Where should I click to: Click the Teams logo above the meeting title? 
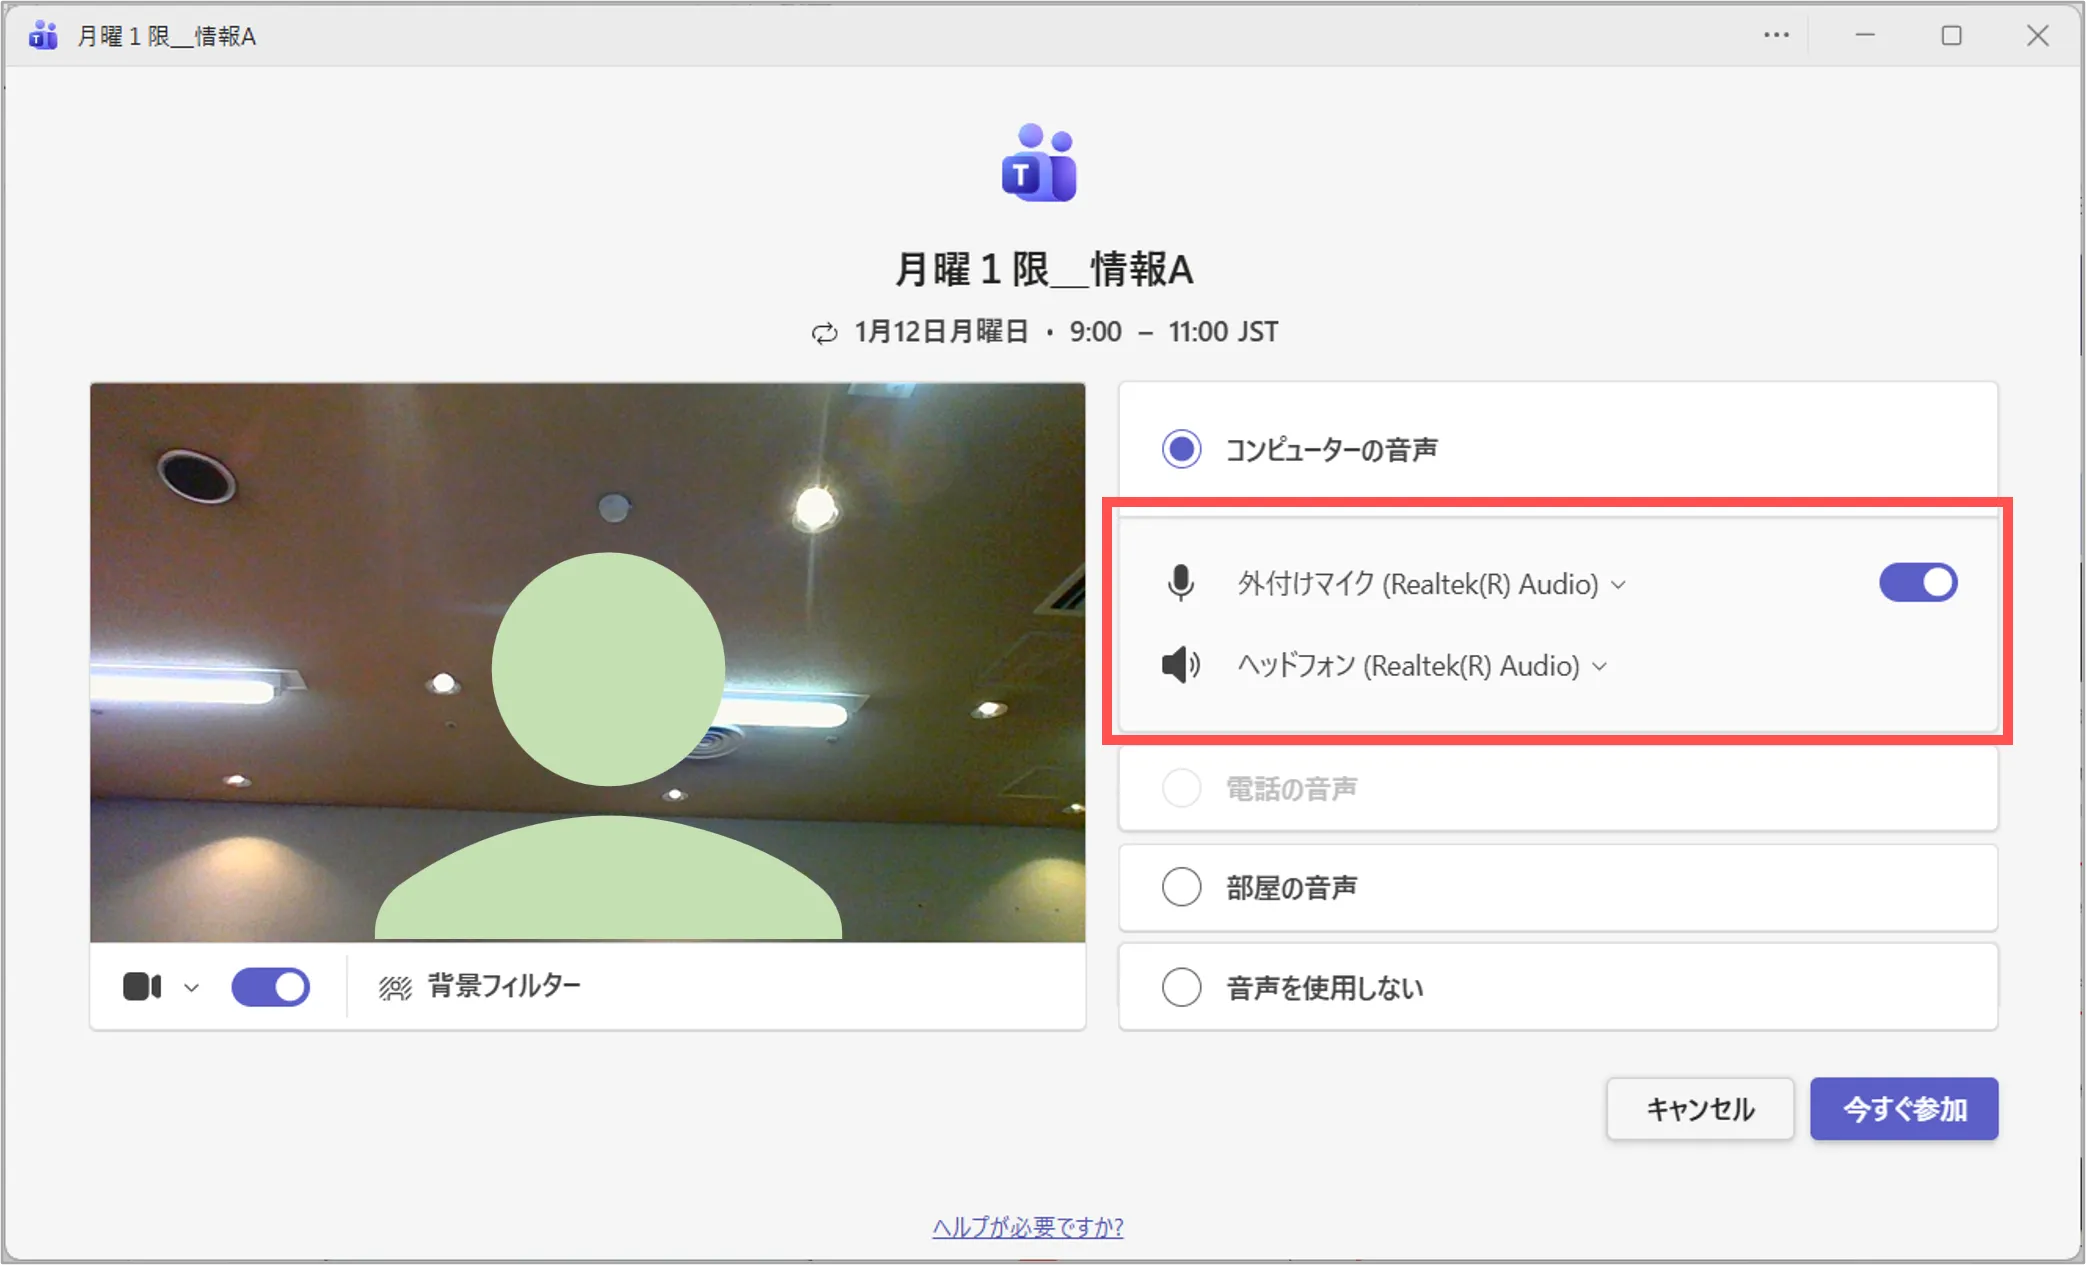pos(1039,163)
